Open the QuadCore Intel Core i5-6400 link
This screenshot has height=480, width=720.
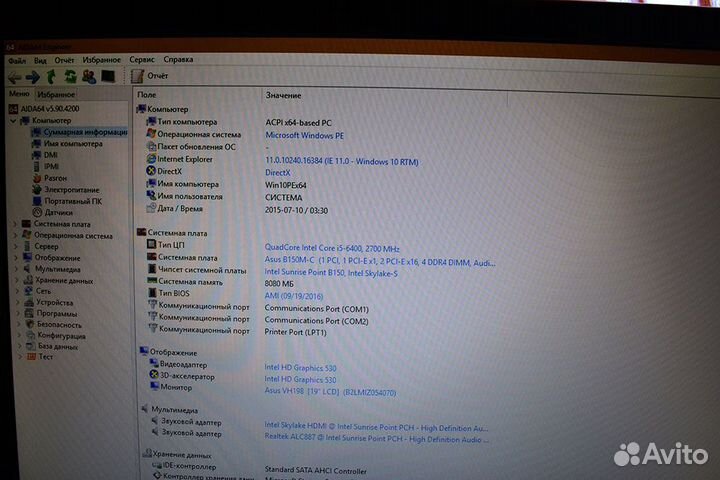[x=332, y=248]
